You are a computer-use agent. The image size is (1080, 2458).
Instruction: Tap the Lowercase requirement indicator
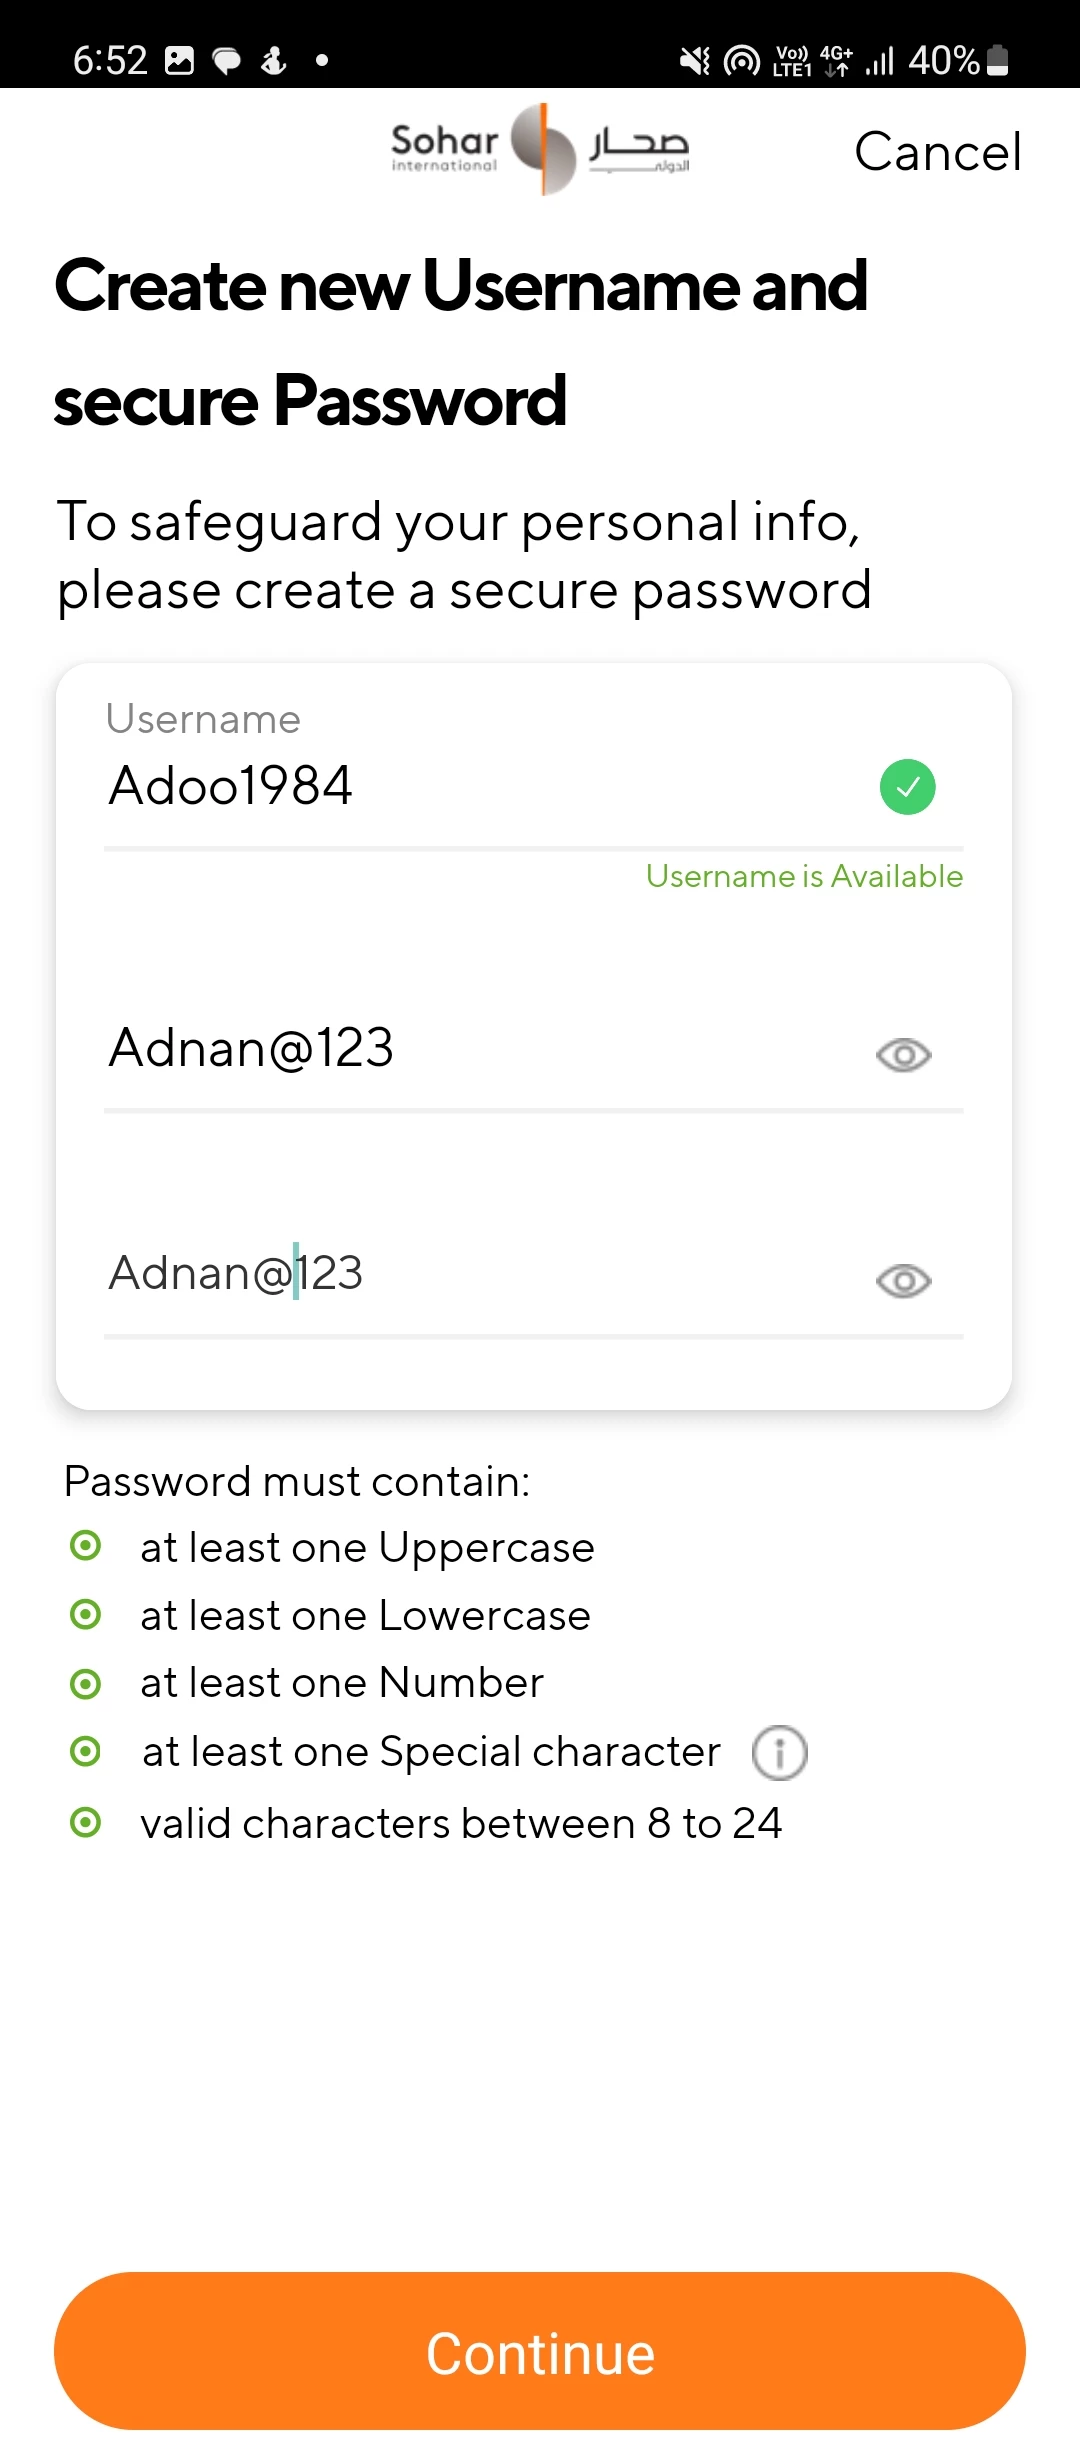click(85, 1614)
